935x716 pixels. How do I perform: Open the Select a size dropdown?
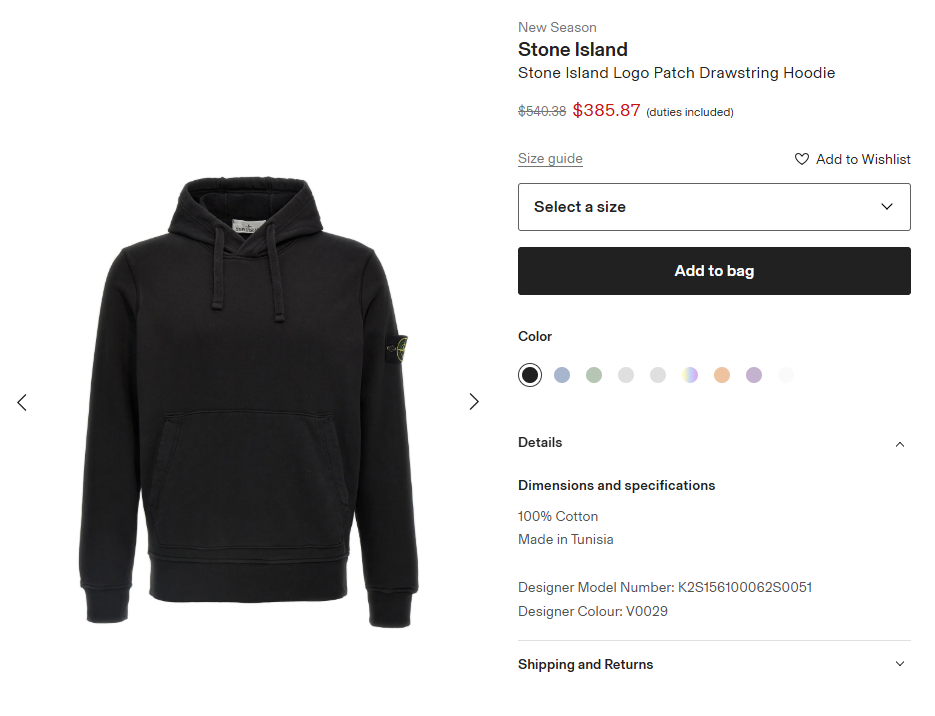(714, 207)
